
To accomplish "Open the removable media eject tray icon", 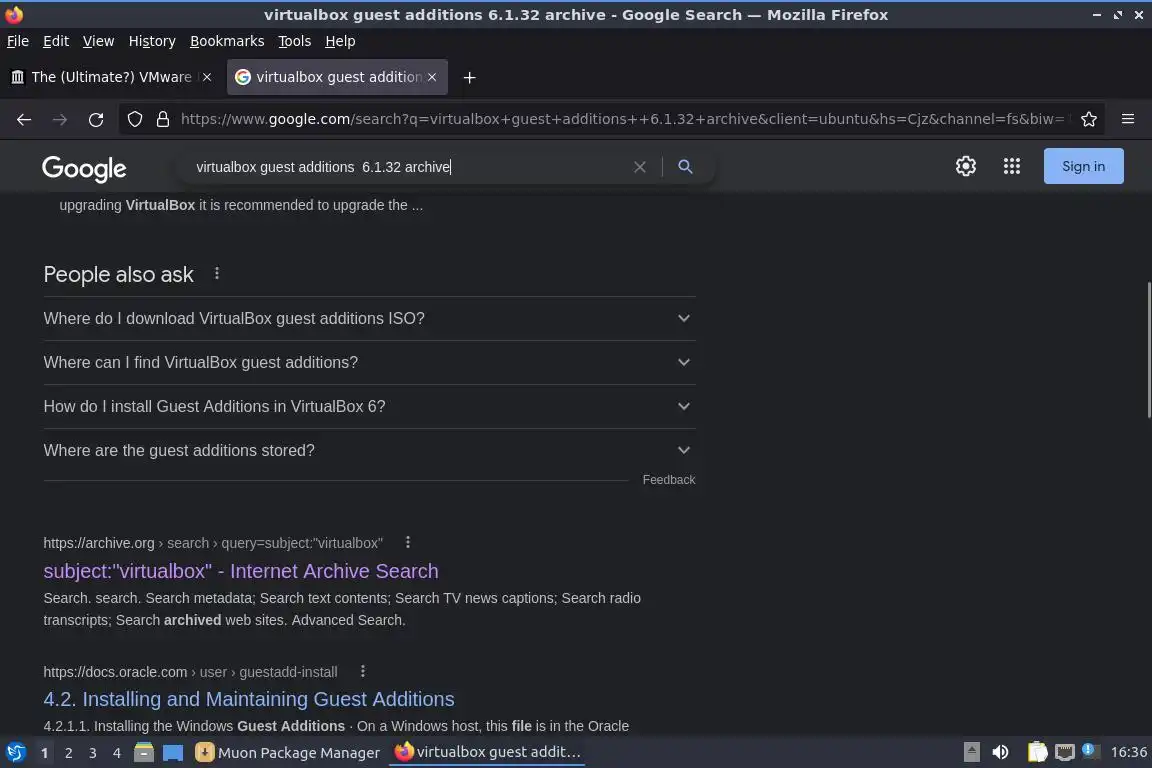I will (x=971, y=752).
